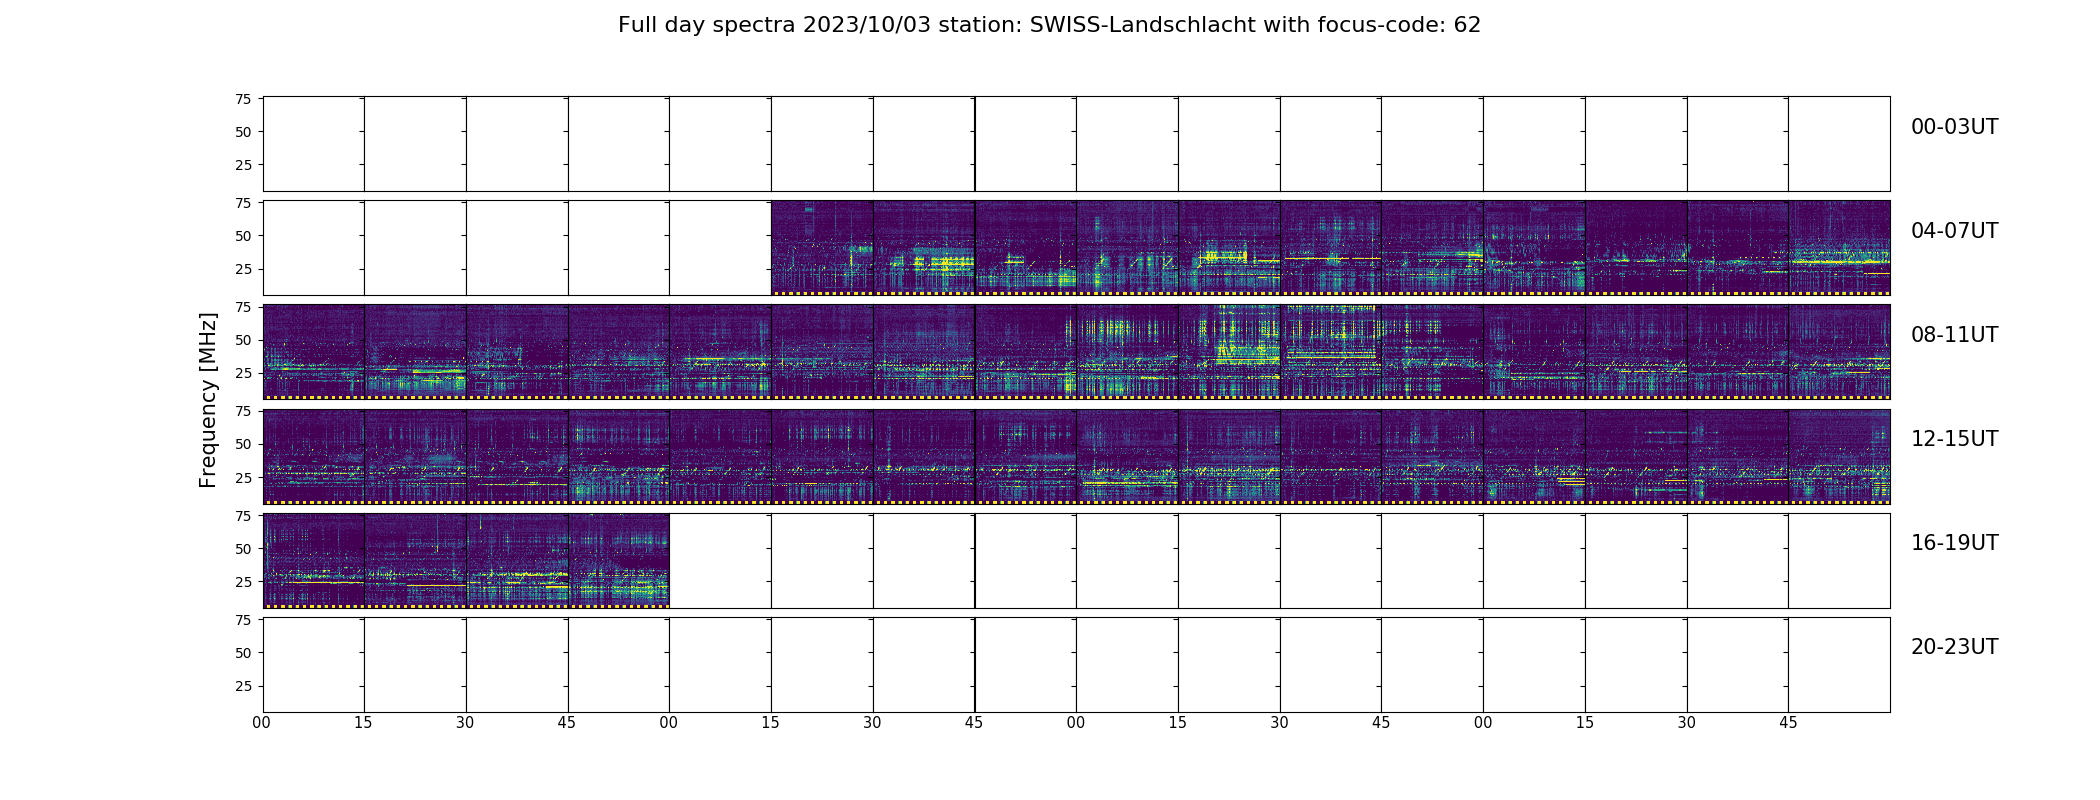Click the 25 MHz tick of the 12-15UT row

243,477
